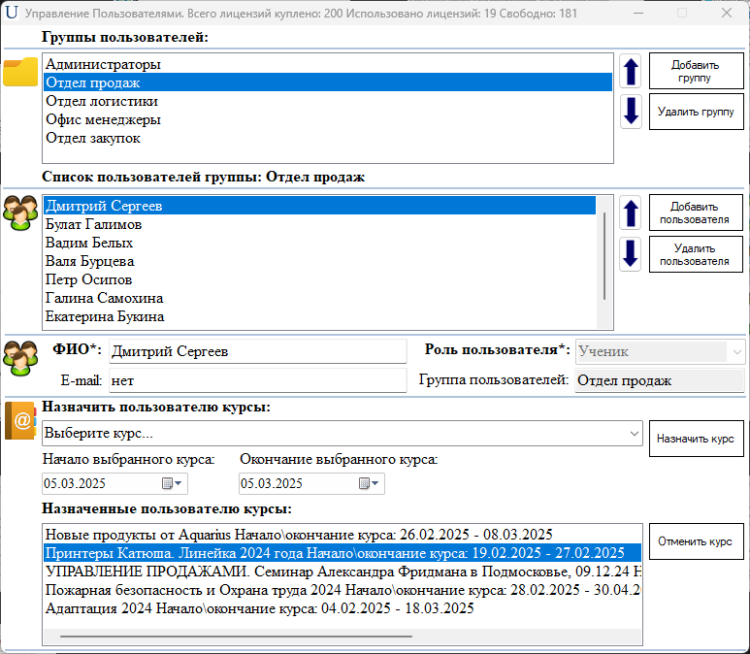The image size is (750, 654).
Task: Select user 'Галина Самохина' in list
Action: pyautogui.click(x=104, y=298)
